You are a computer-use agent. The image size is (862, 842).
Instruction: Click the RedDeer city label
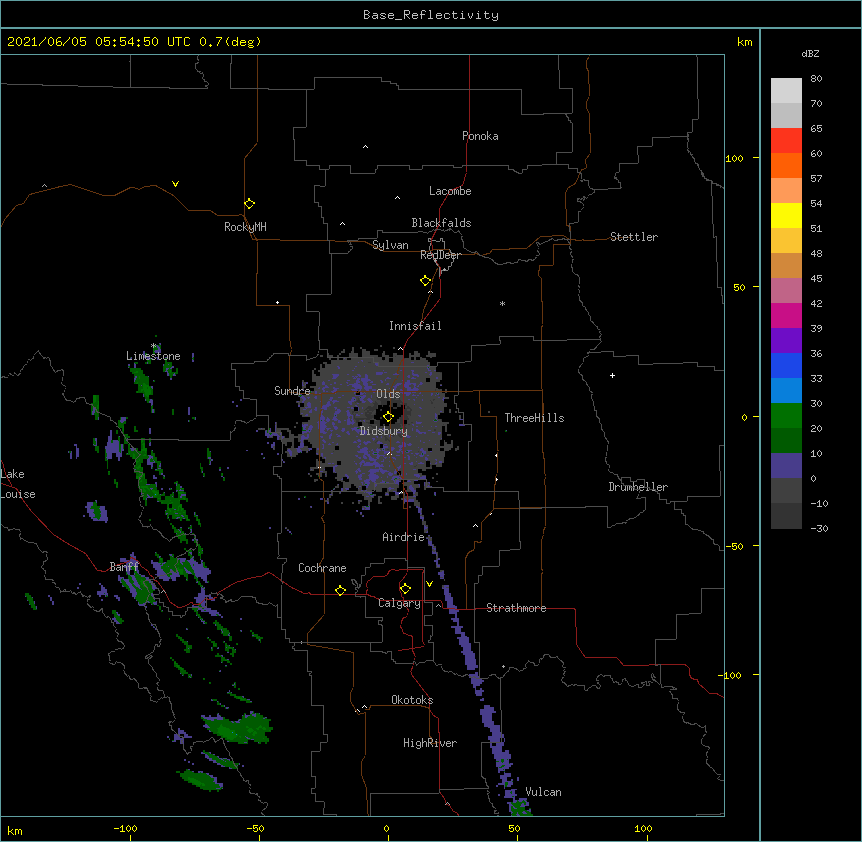point(440,255)
